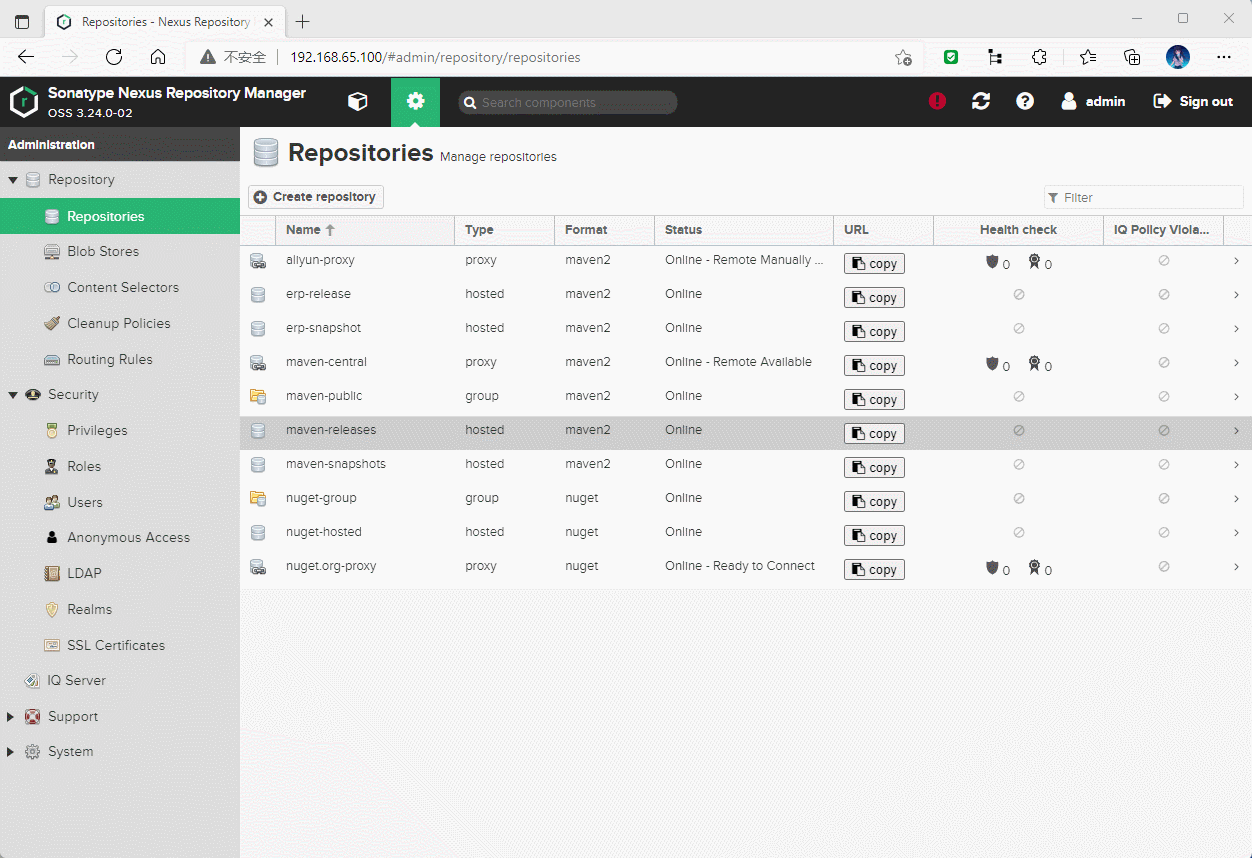
Task: Open browser settings and more menu
Action: point(1223,57)
